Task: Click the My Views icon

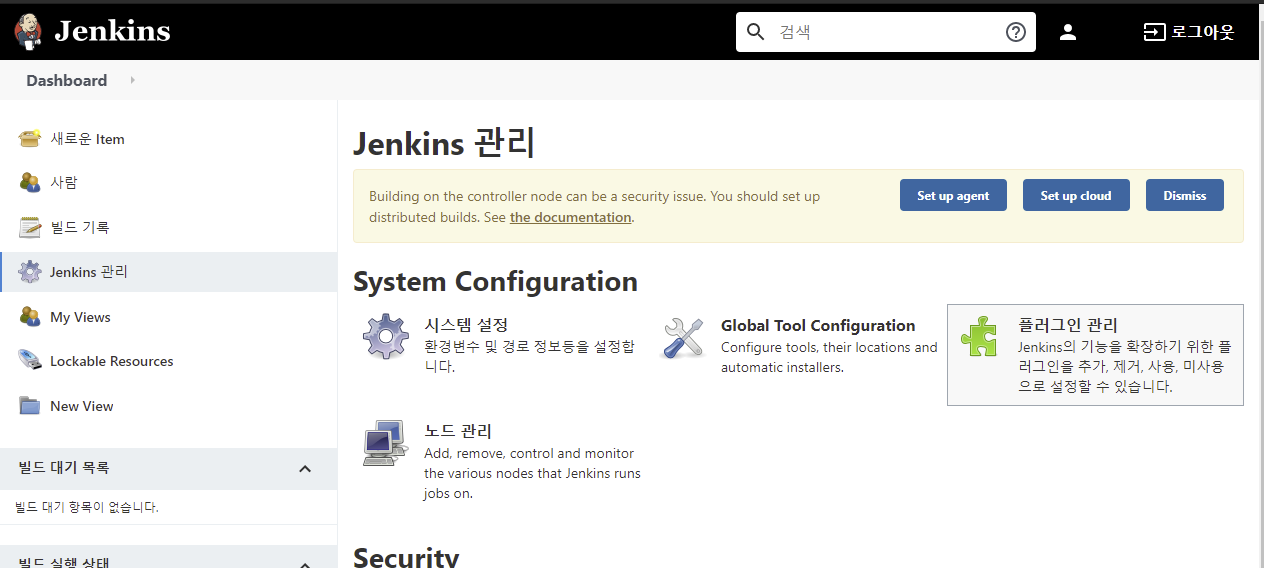Action: [30, 316]
